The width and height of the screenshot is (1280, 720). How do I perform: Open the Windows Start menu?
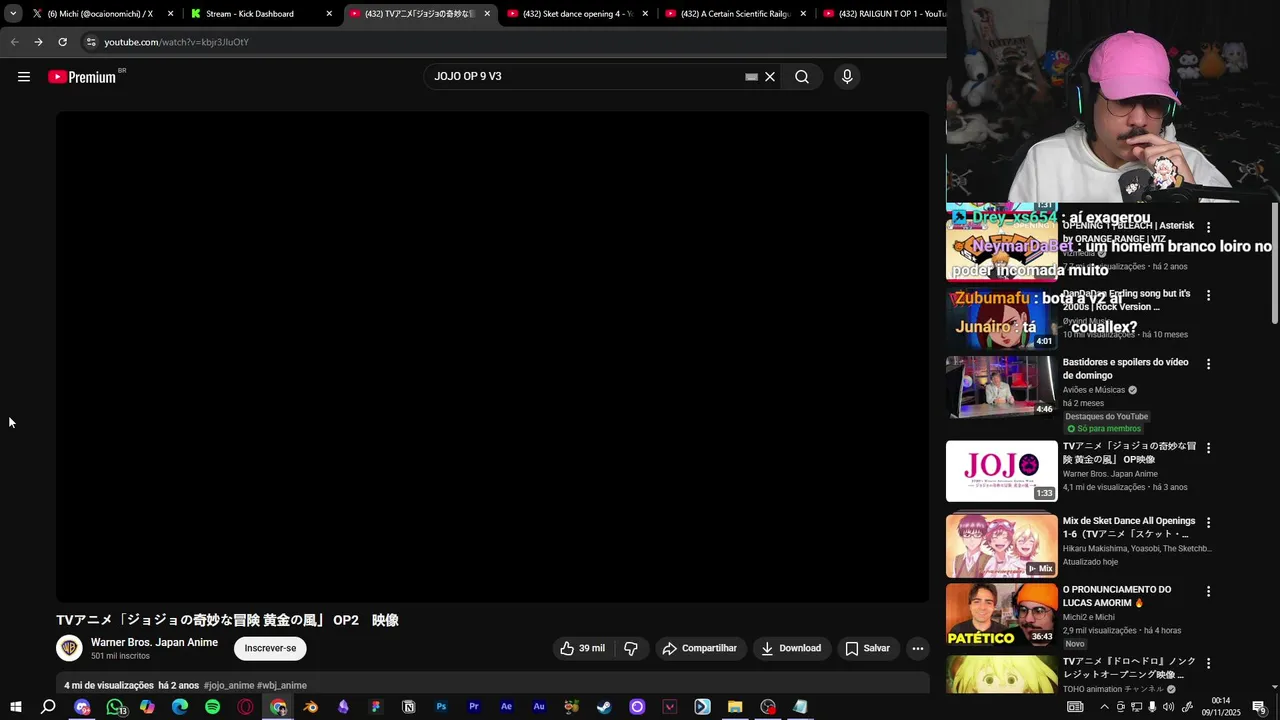click(x=15, y=707)
